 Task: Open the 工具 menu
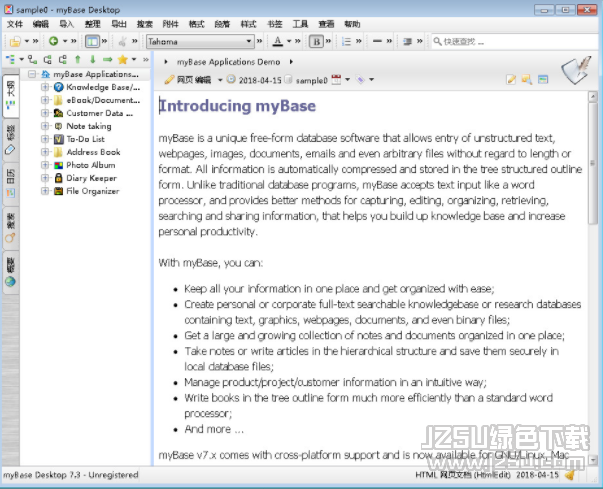point(300,24)
